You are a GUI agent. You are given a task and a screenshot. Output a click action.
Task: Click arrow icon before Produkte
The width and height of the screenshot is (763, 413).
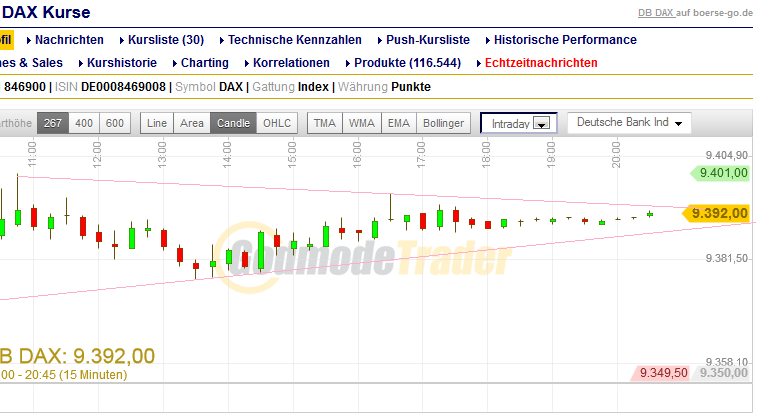(x=348, y=64)
